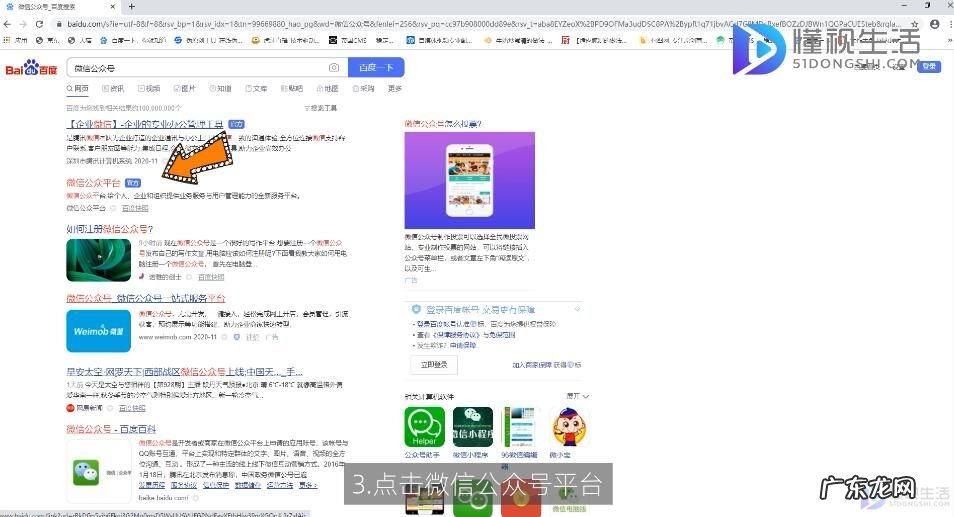Click the green leaf result thumbnail
Viewport: 954px width, 517px height.
99,260
